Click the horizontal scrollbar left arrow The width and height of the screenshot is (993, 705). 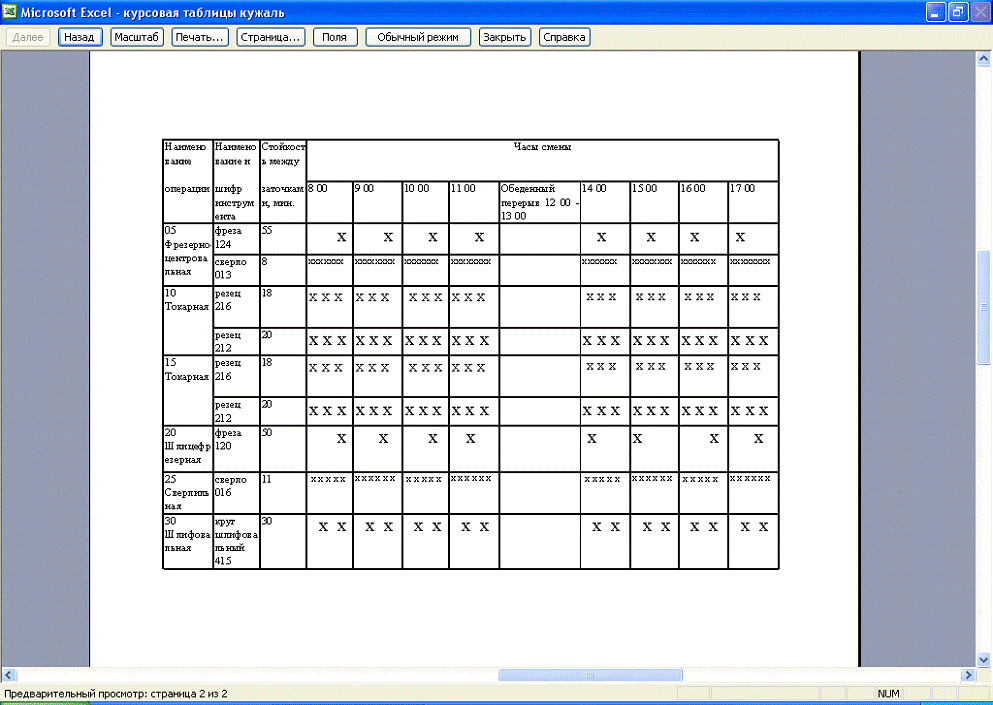point(8,675)
